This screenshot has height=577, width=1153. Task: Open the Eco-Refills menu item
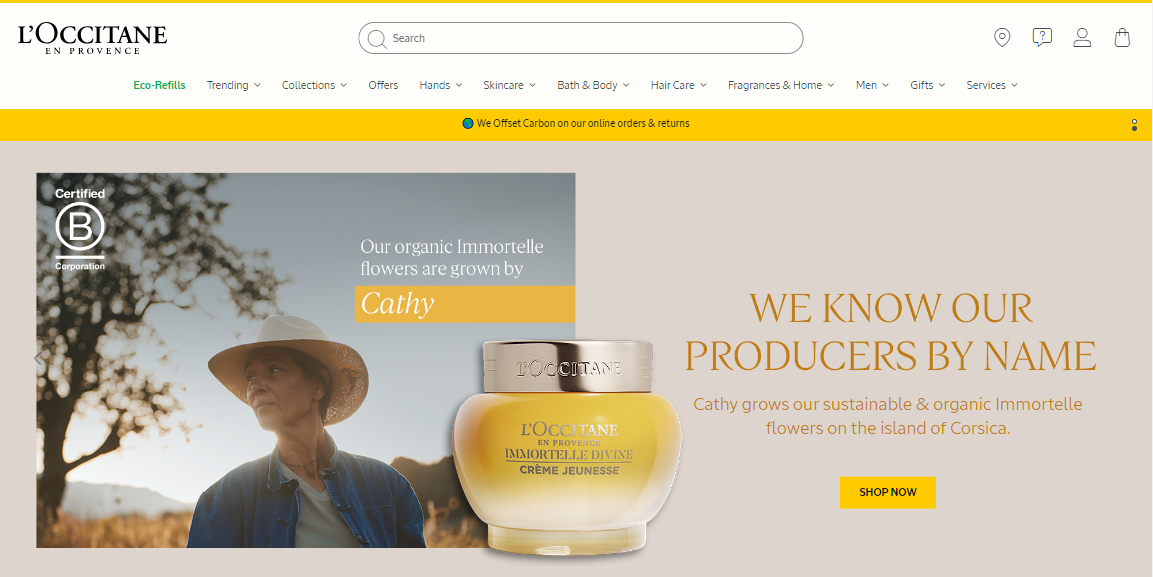[x=160, y=85]
